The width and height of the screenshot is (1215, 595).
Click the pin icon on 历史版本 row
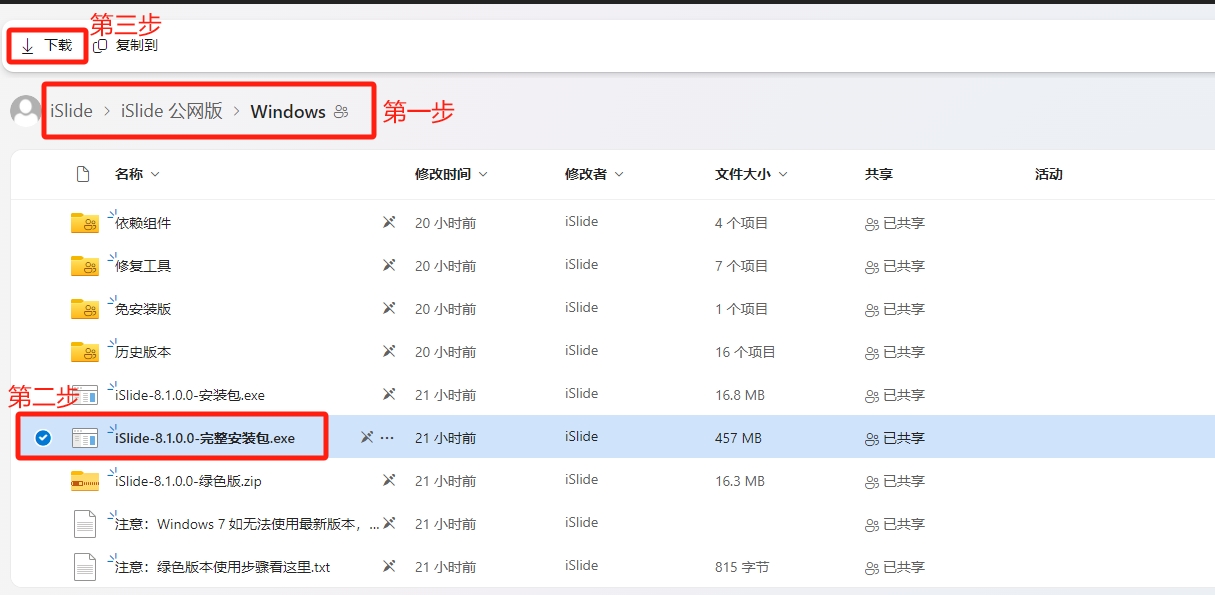(389, 352)
